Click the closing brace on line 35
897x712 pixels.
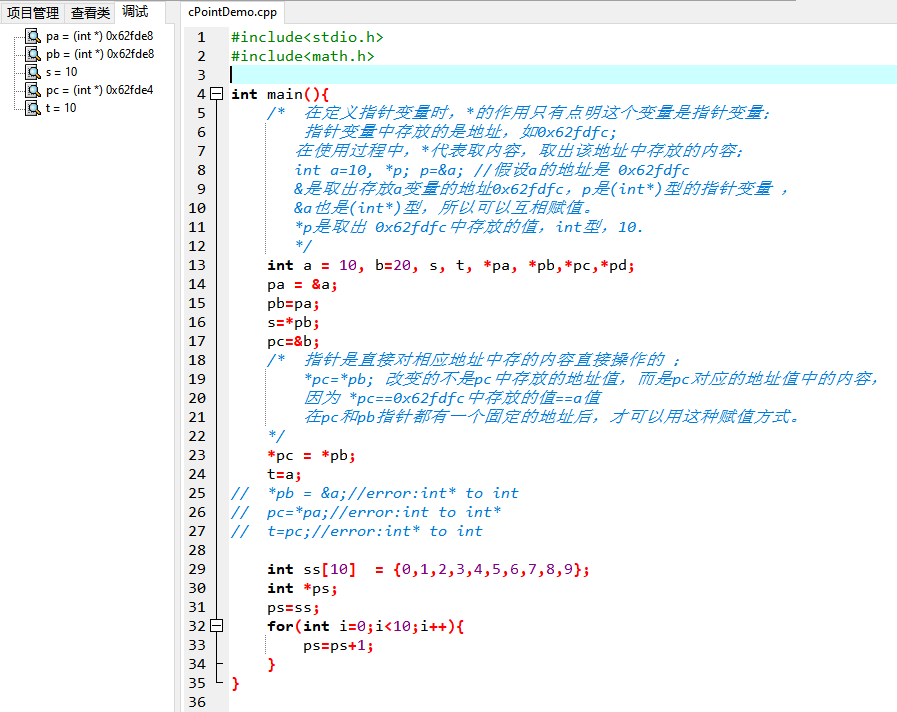click(x=235, y=683)
